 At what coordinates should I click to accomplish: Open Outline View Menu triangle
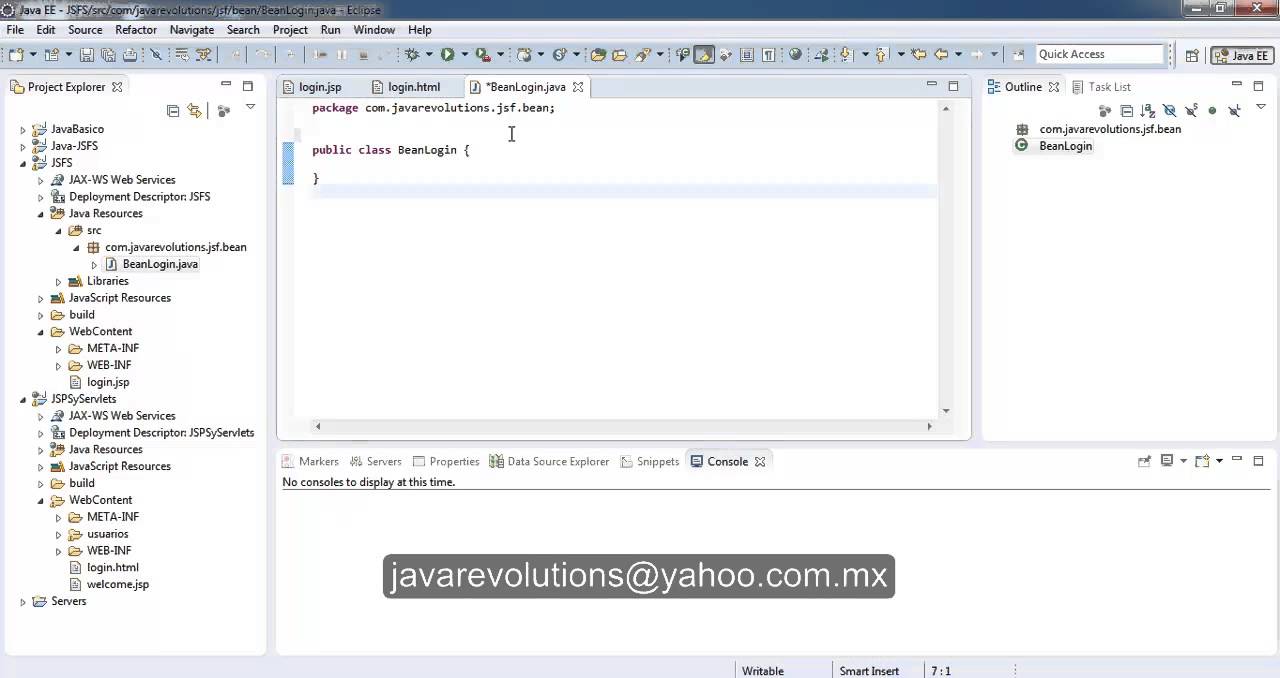click(x=1259, y=108)
